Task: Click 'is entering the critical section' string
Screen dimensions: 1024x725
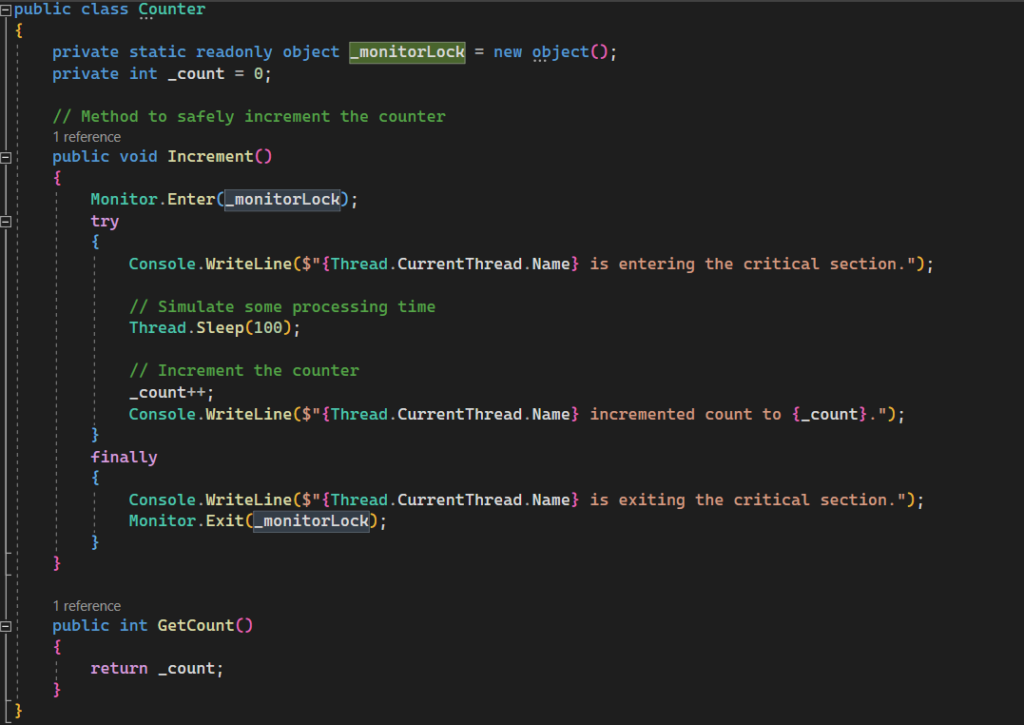Action: (x=752, y=264)
